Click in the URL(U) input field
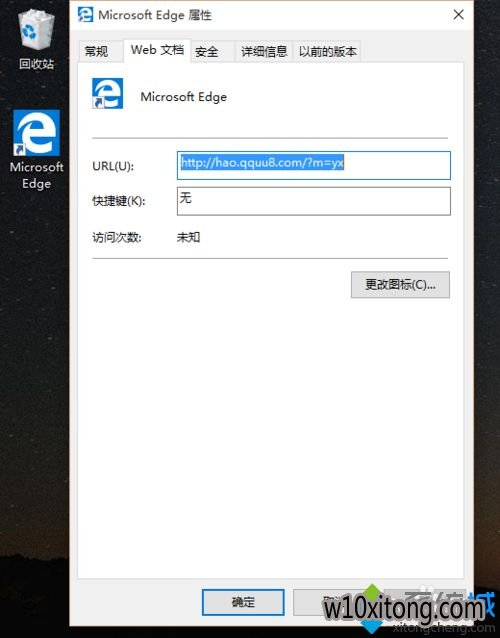The width and height of the screenshot is (500, 638). click(314, 165)
